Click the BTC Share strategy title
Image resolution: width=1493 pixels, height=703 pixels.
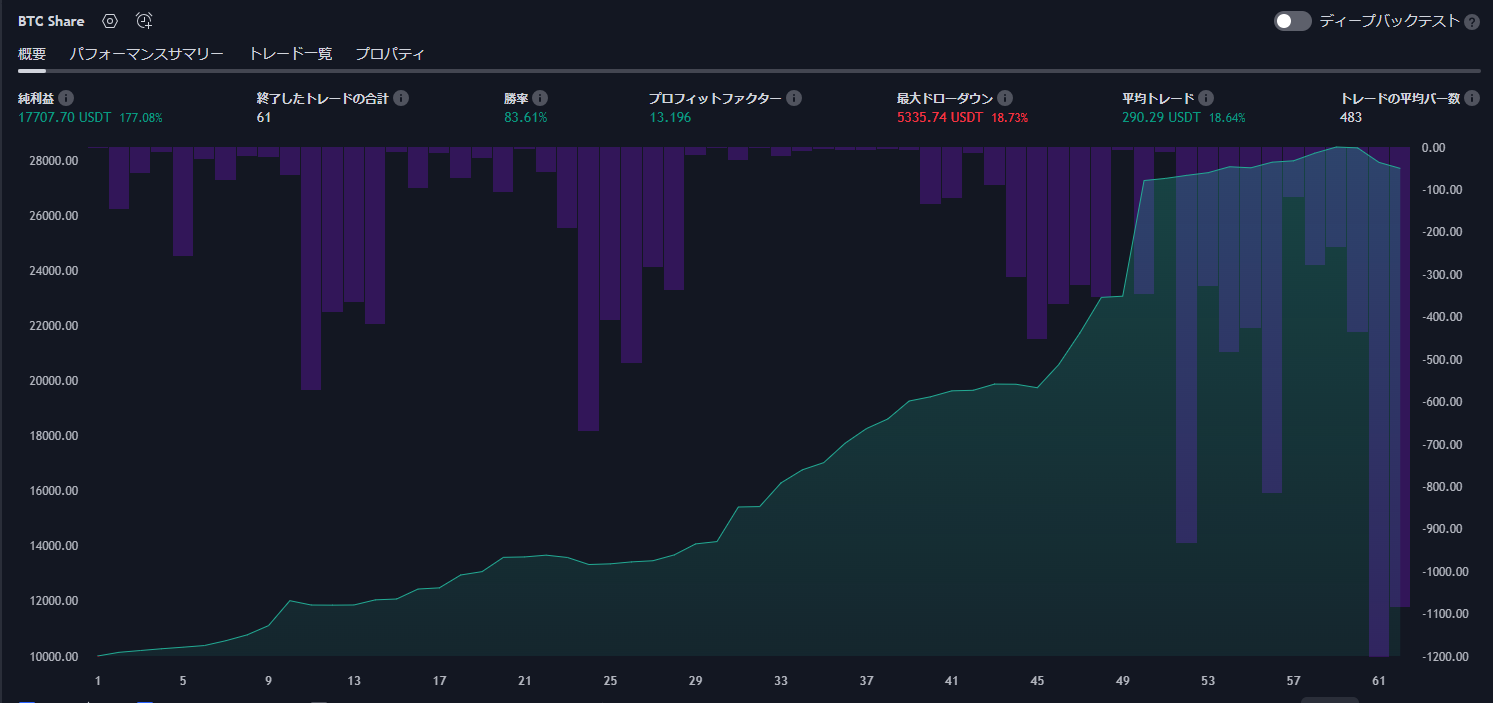51,21
